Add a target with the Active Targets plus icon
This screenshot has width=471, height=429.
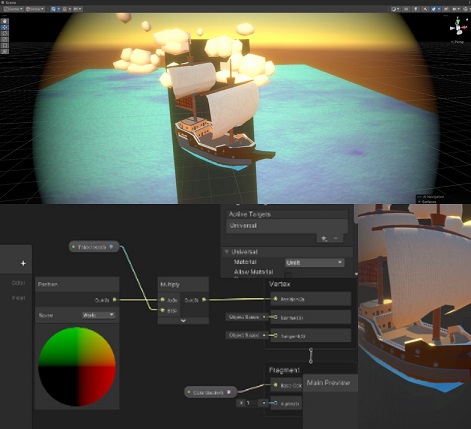pyautogui.click(x=324, y=238)
